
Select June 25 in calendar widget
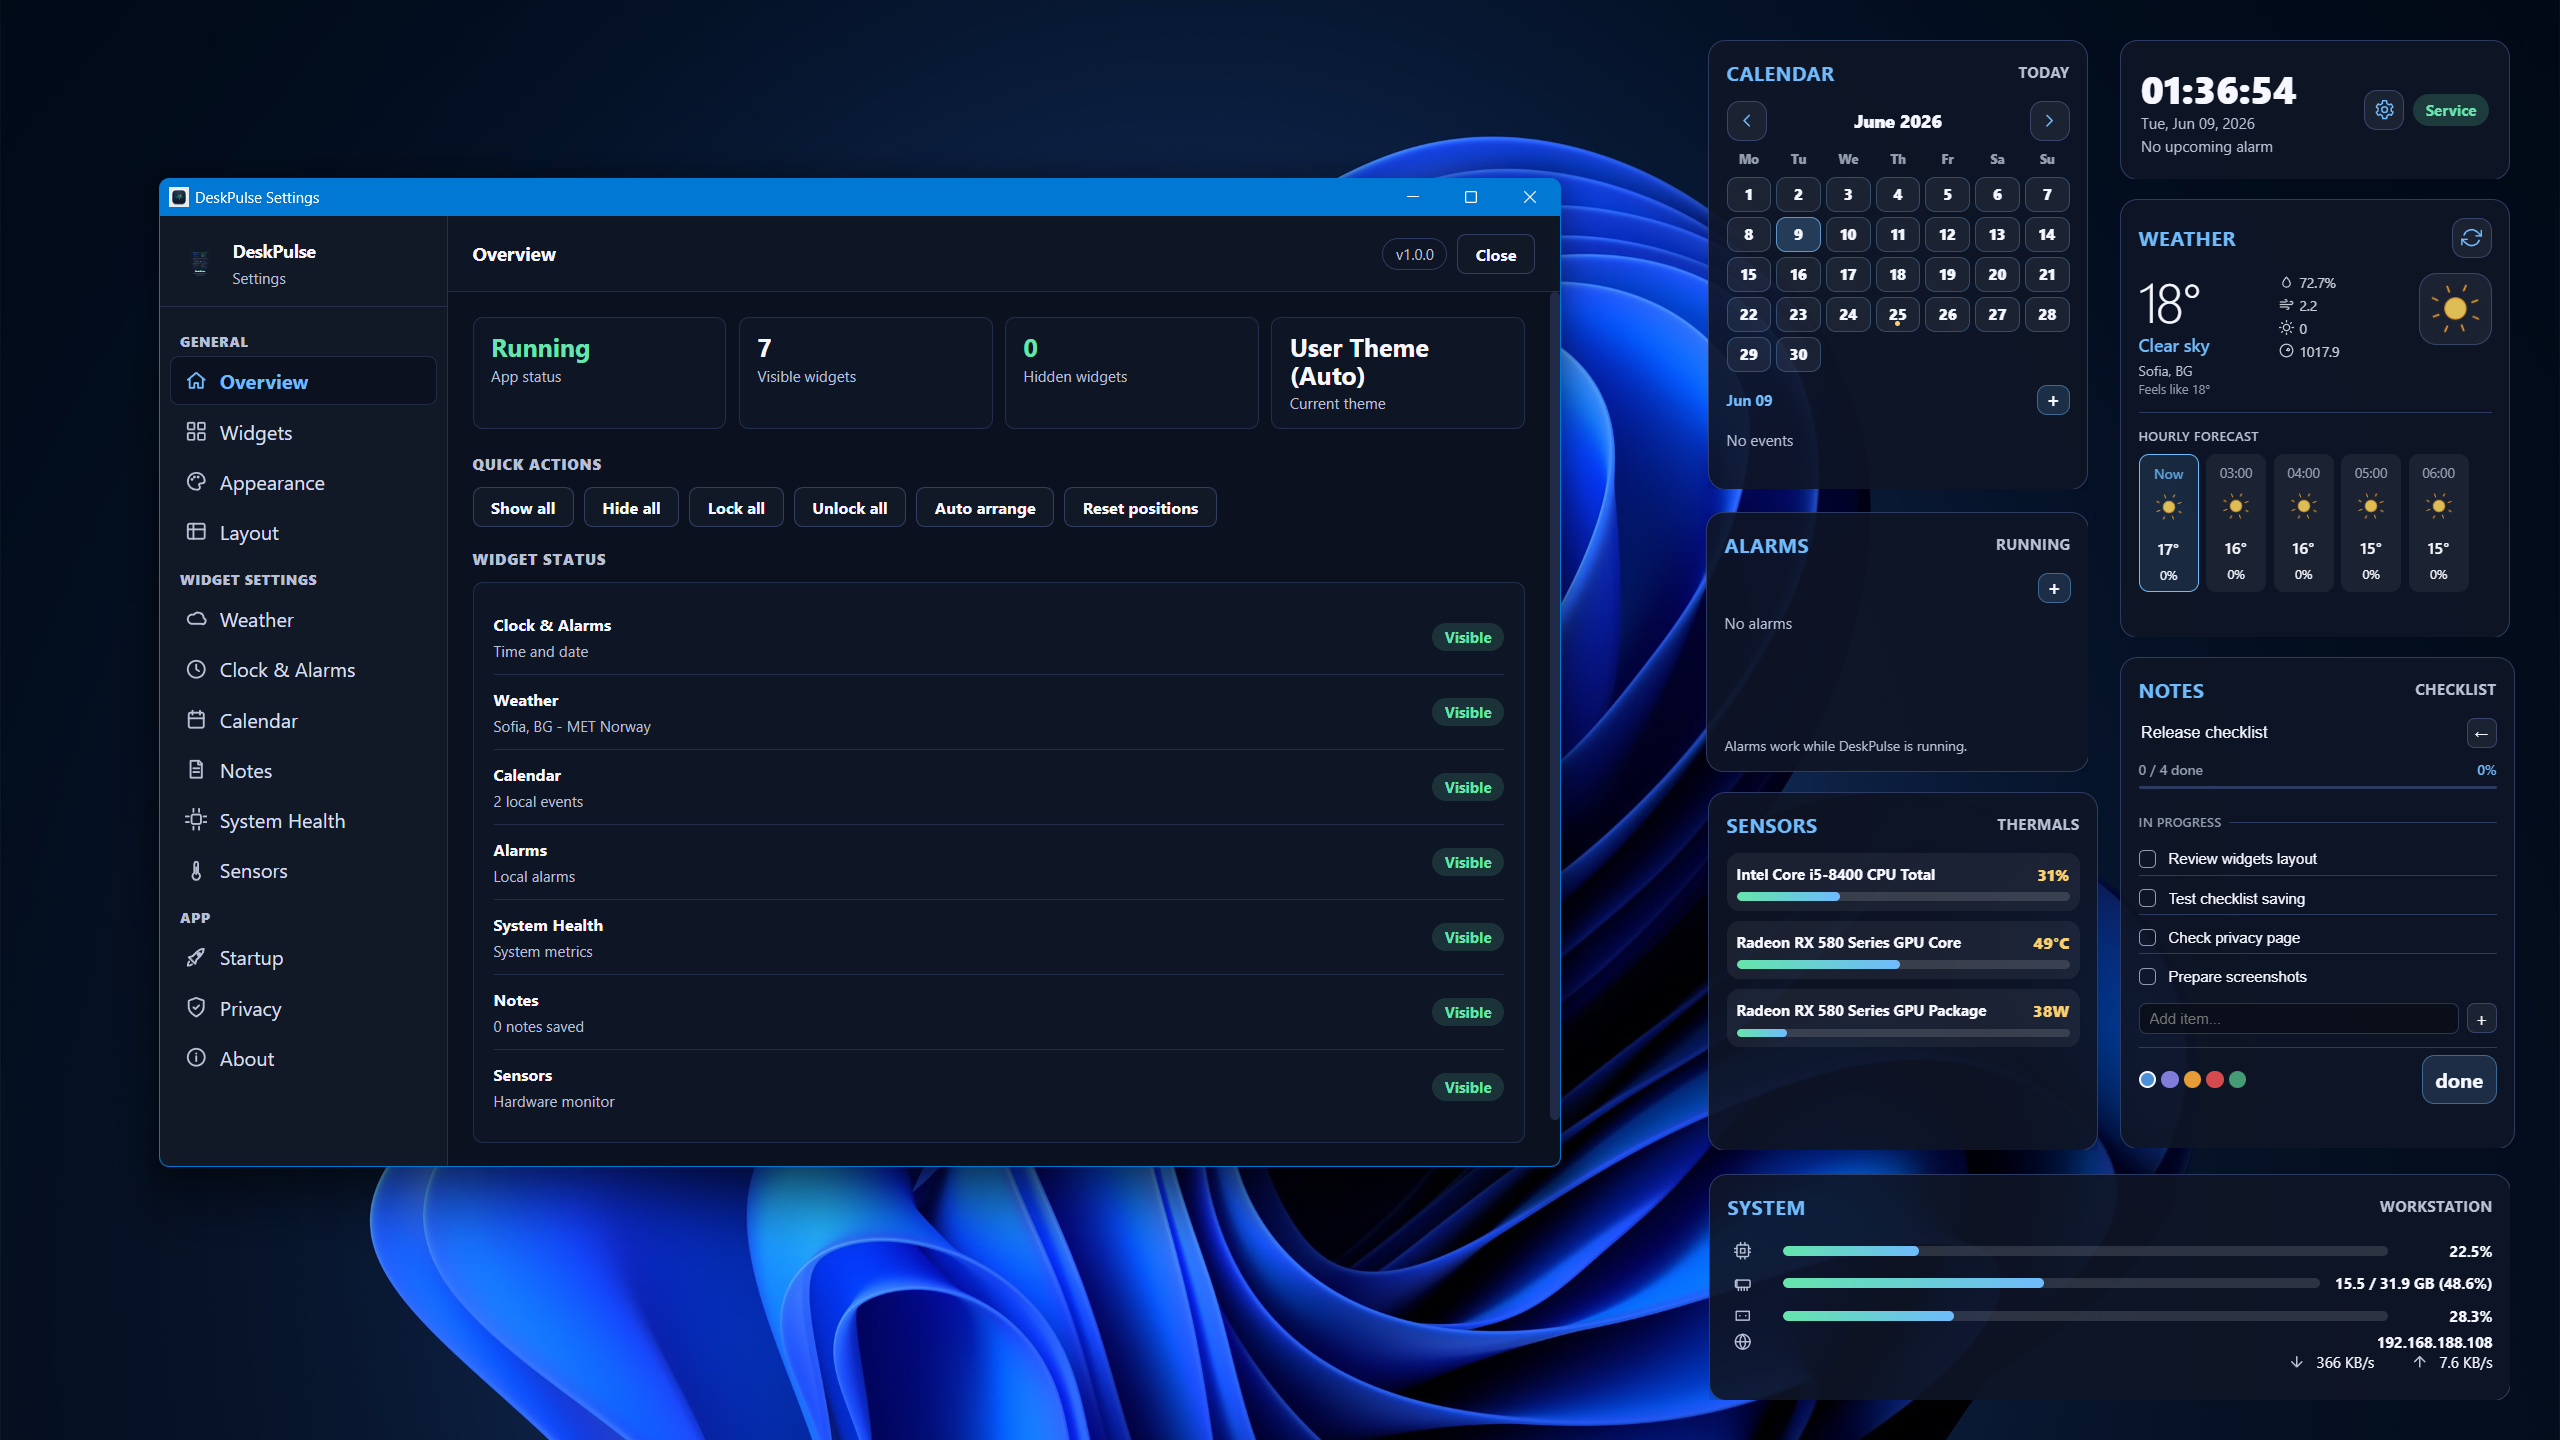coord(1897,314)
